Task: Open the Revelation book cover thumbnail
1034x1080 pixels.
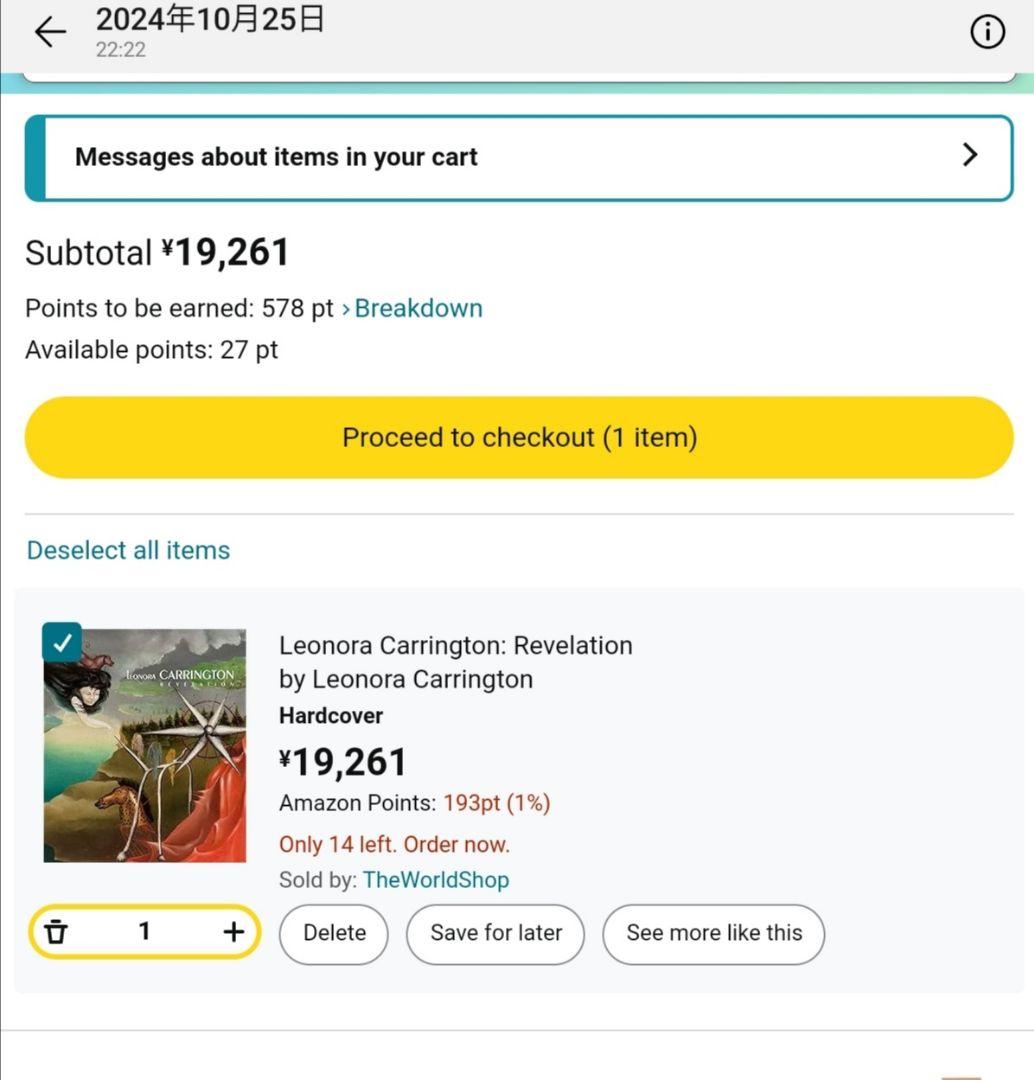Action: 145,746
